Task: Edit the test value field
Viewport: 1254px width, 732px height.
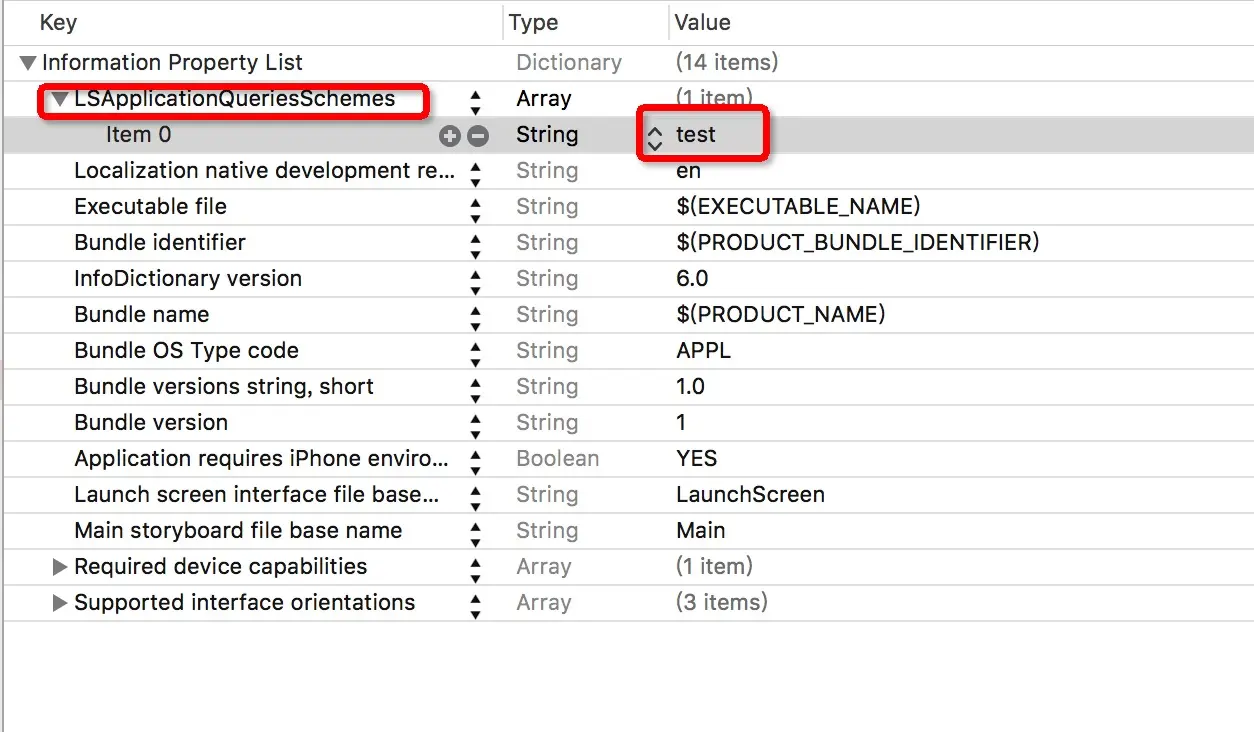Action: 696,135
